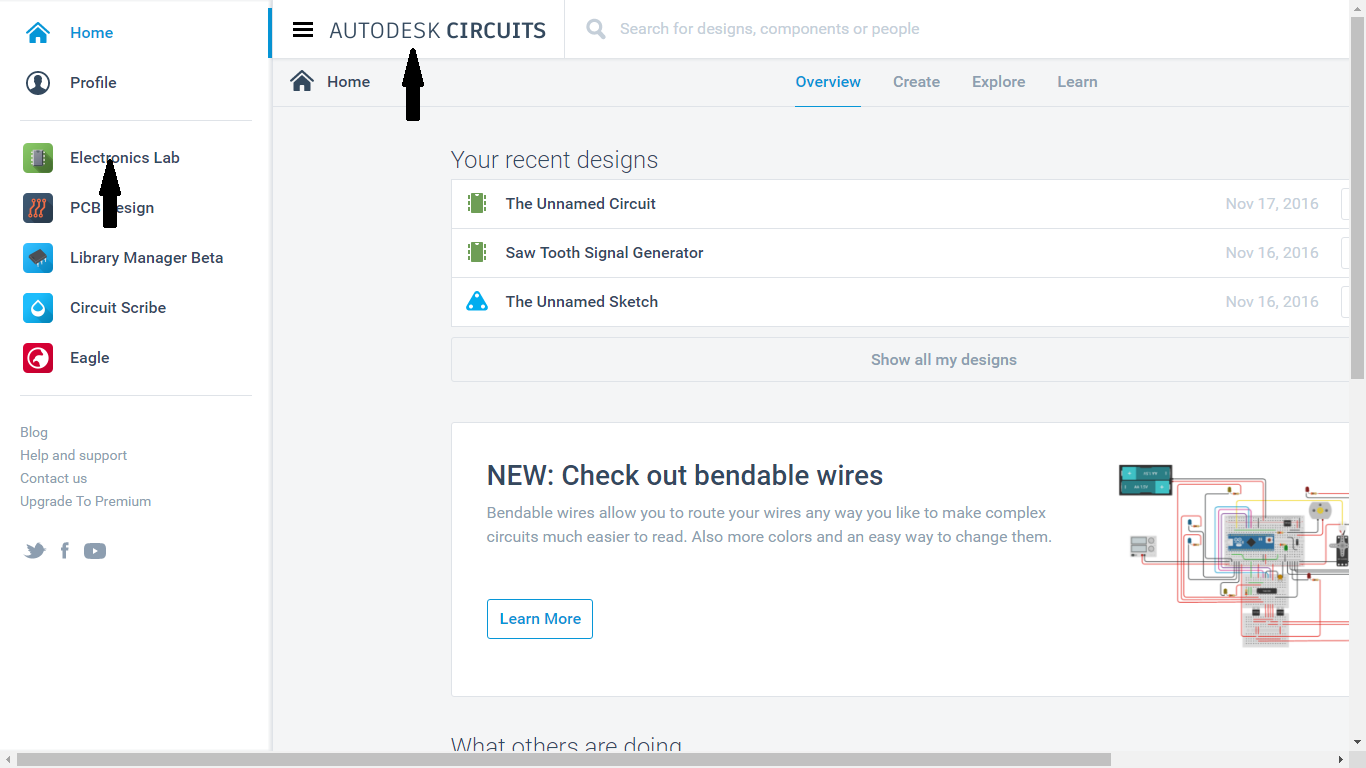This screenshot has height=768, width=1366.
Task: Open The Unnamed Circuit design
Action: coord(580,204)
